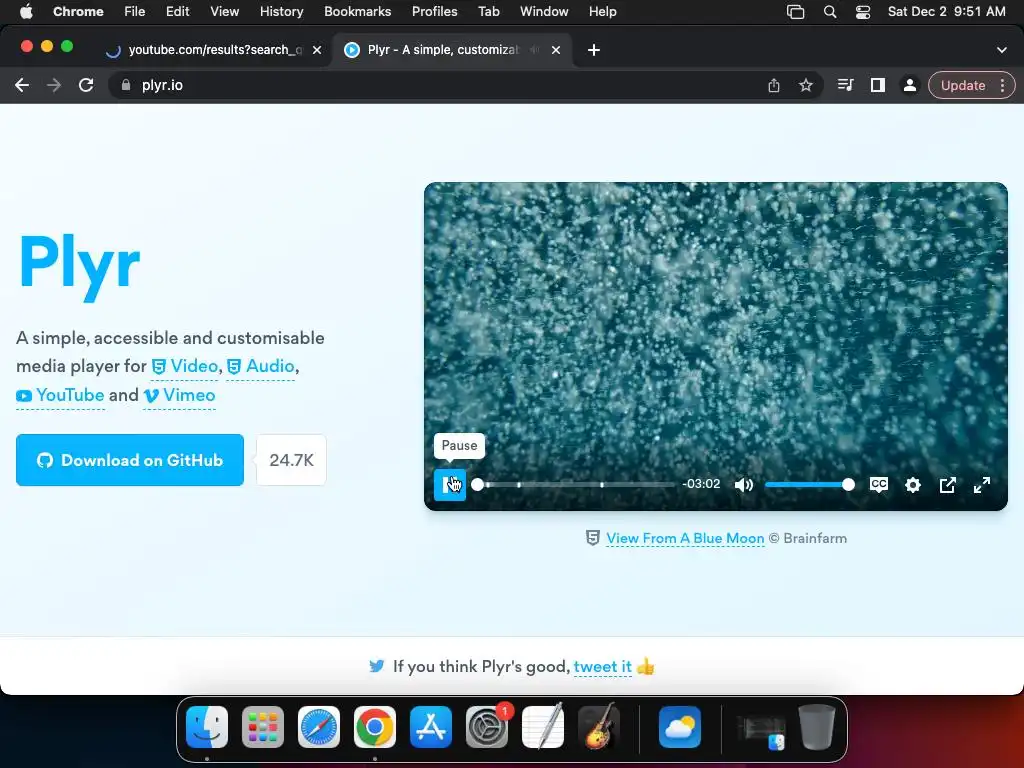Open the Tab menu
Viewport: 1024px width, 768px height.
coord(488,11)
